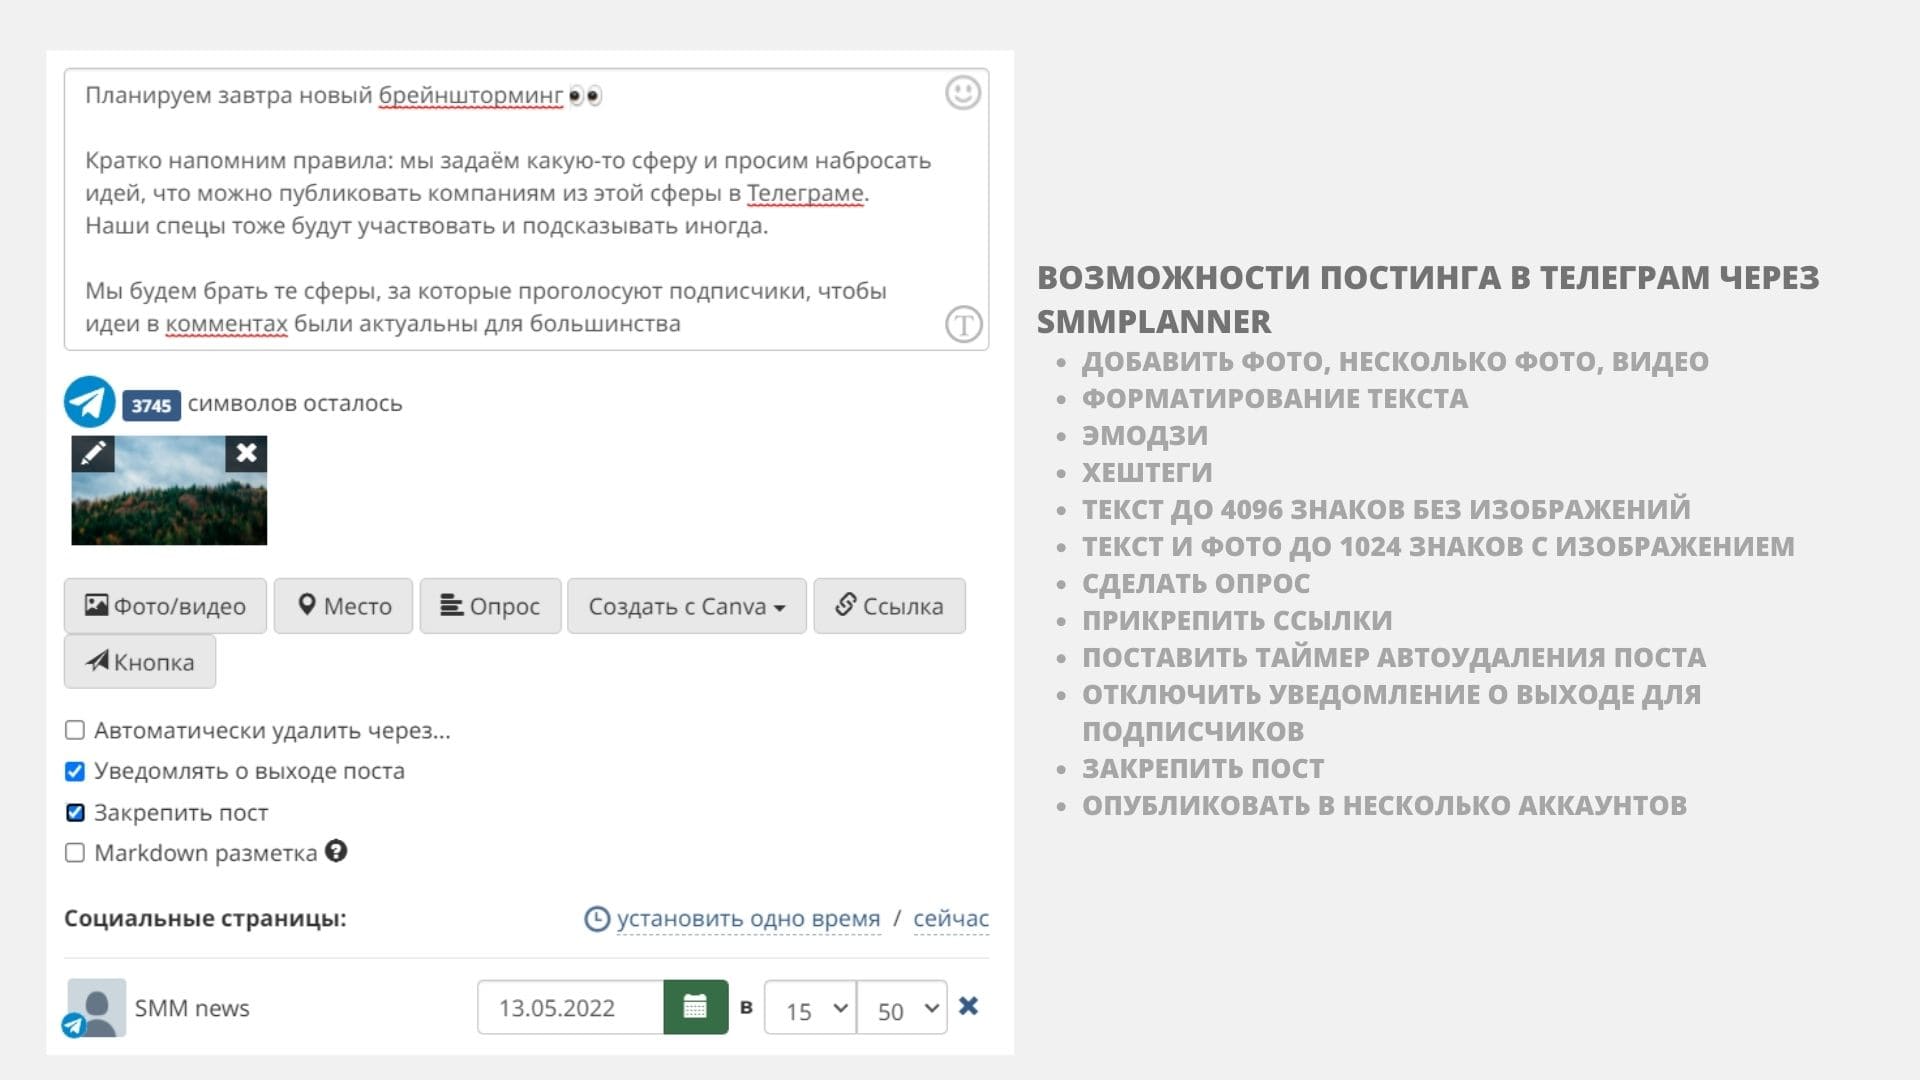Click the underlined word брейншторминг
The image size is (1920, 1080).
(471, 96)
